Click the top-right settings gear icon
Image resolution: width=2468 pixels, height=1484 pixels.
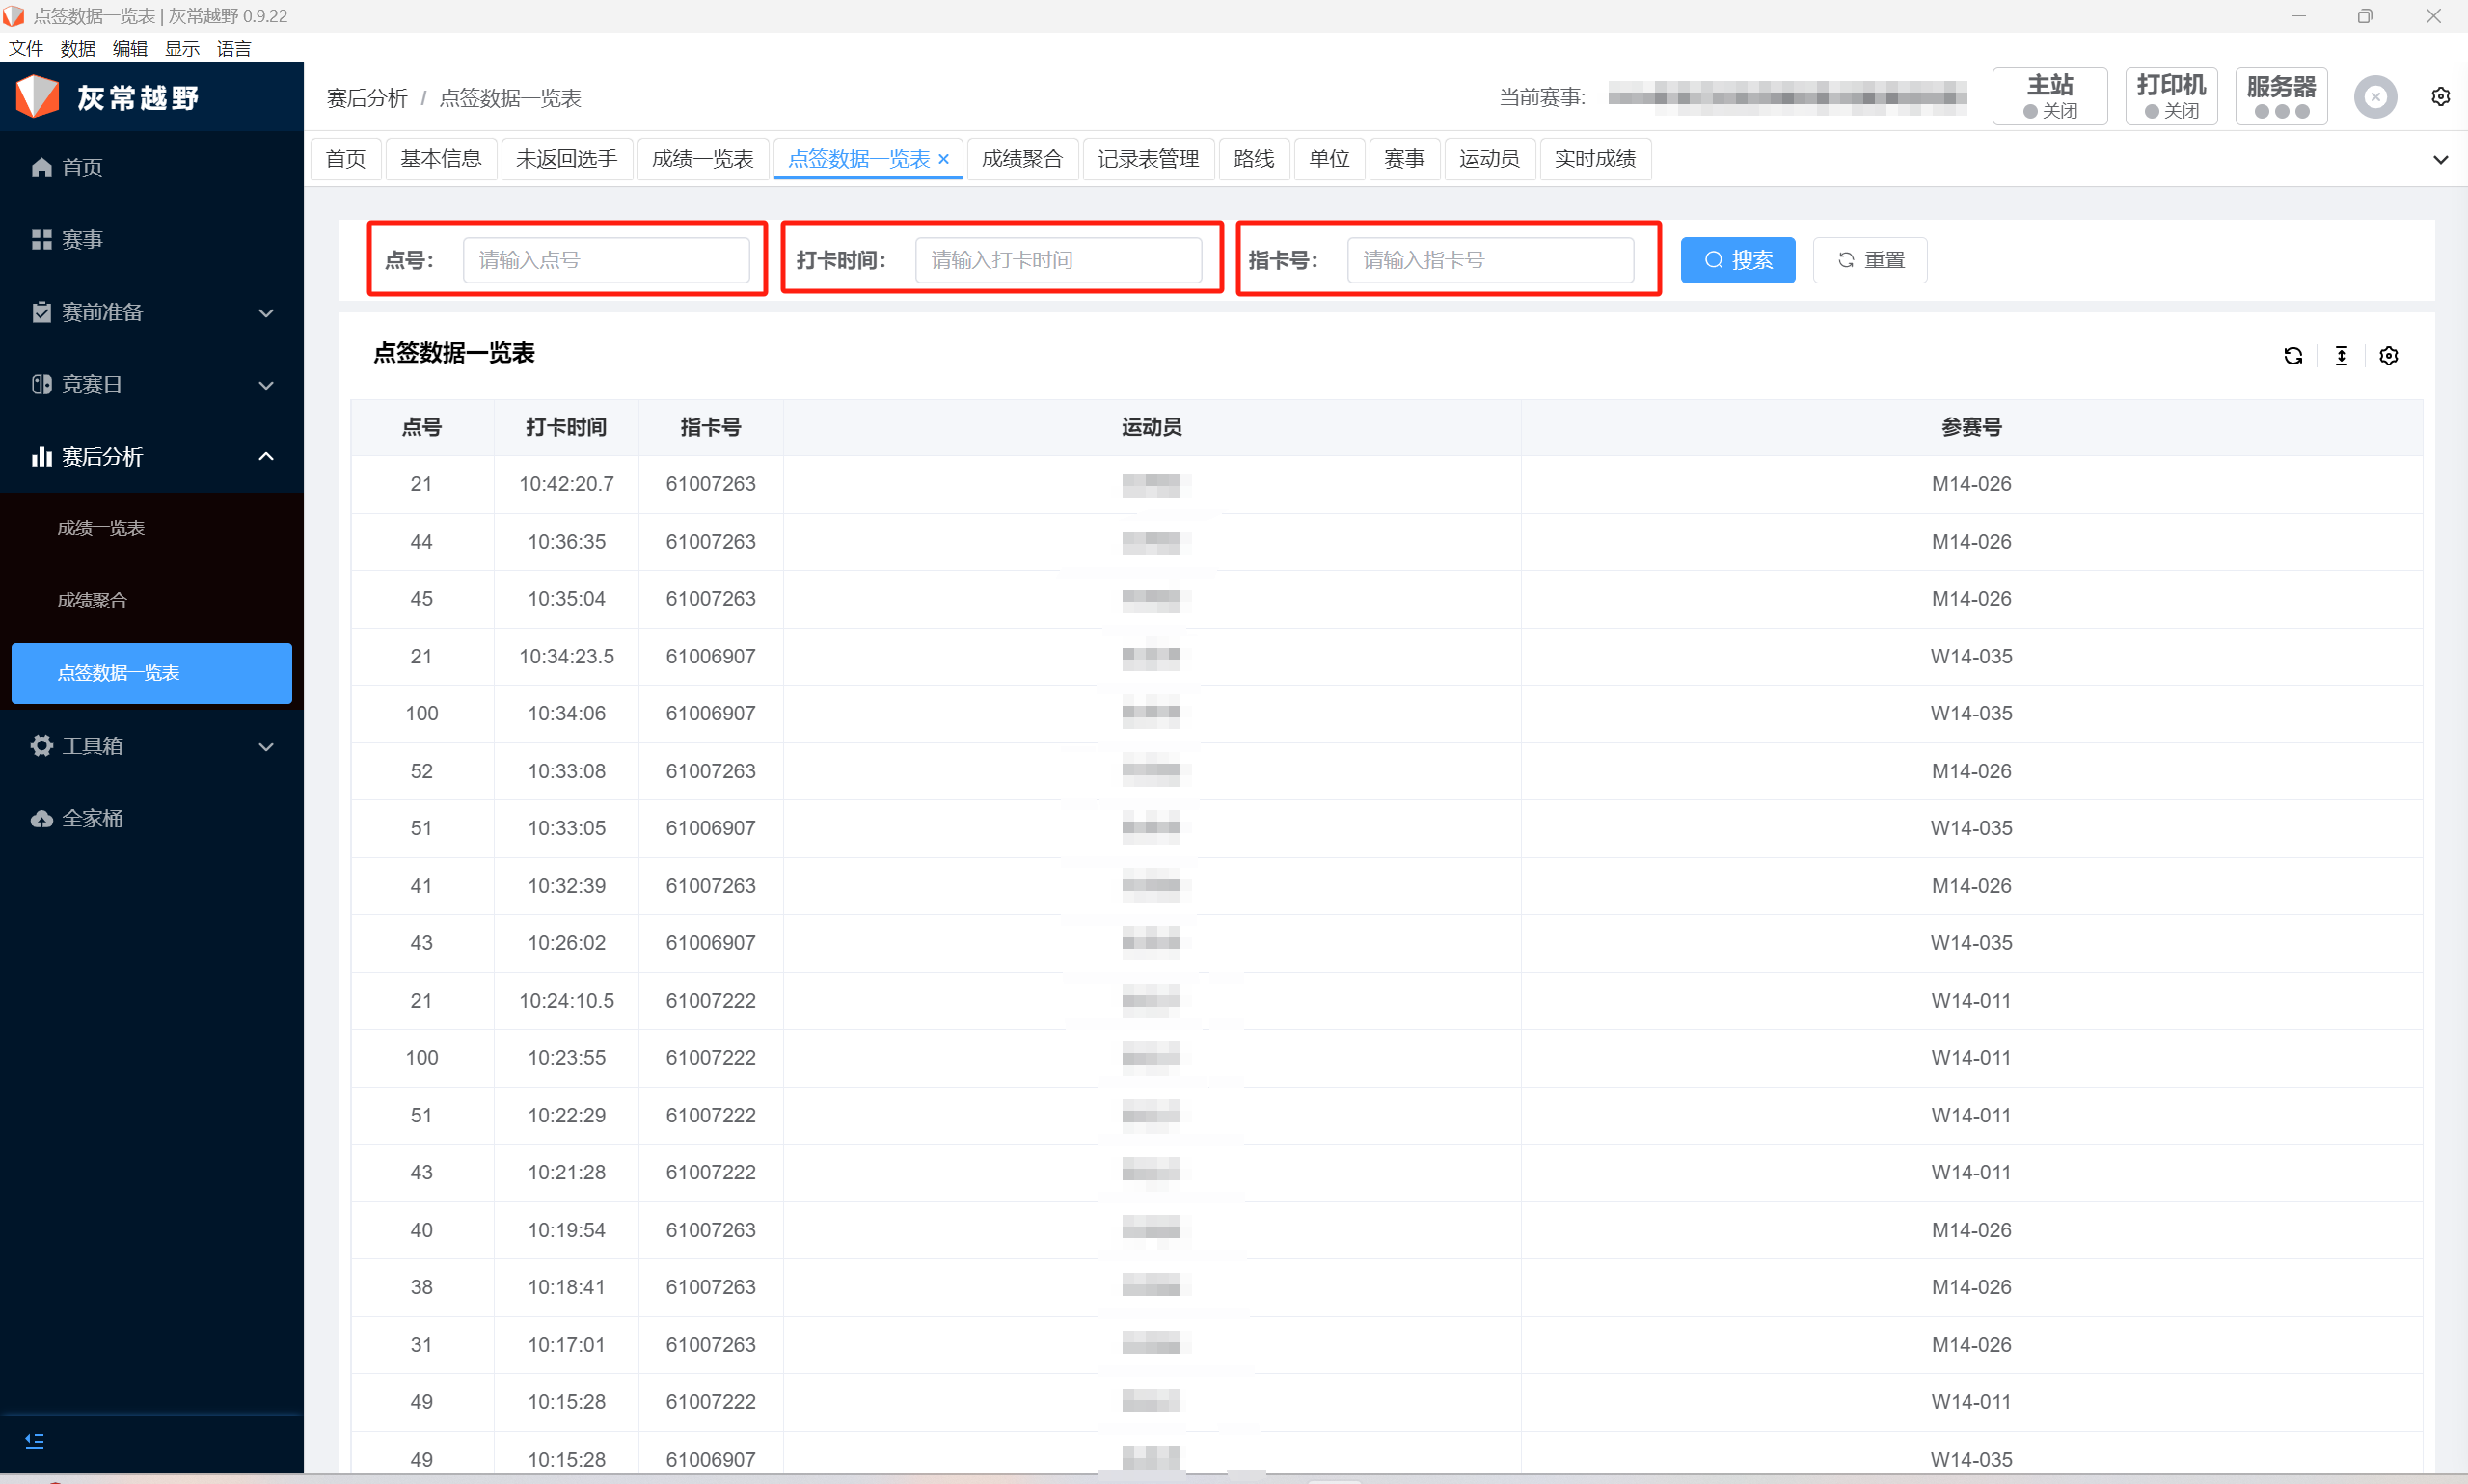pos(2440,97)
